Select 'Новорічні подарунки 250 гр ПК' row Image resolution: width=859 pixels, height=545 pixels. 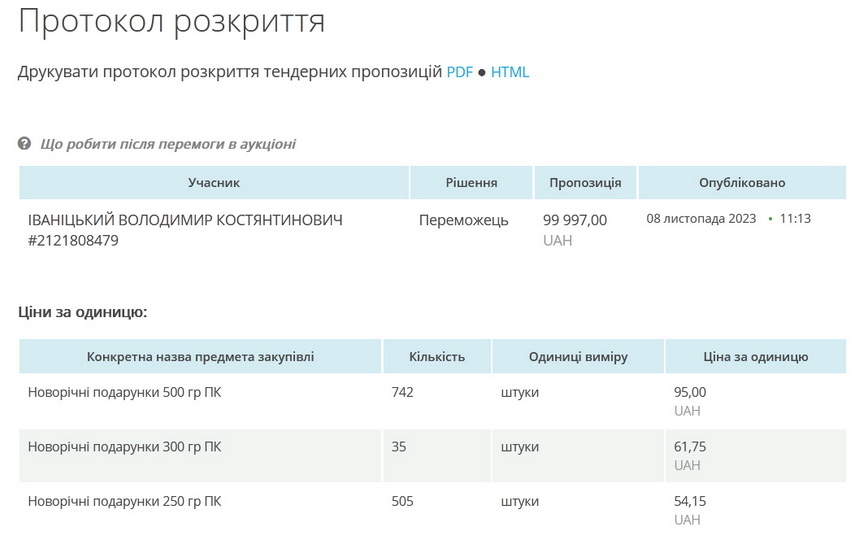(x=125, y=501)
